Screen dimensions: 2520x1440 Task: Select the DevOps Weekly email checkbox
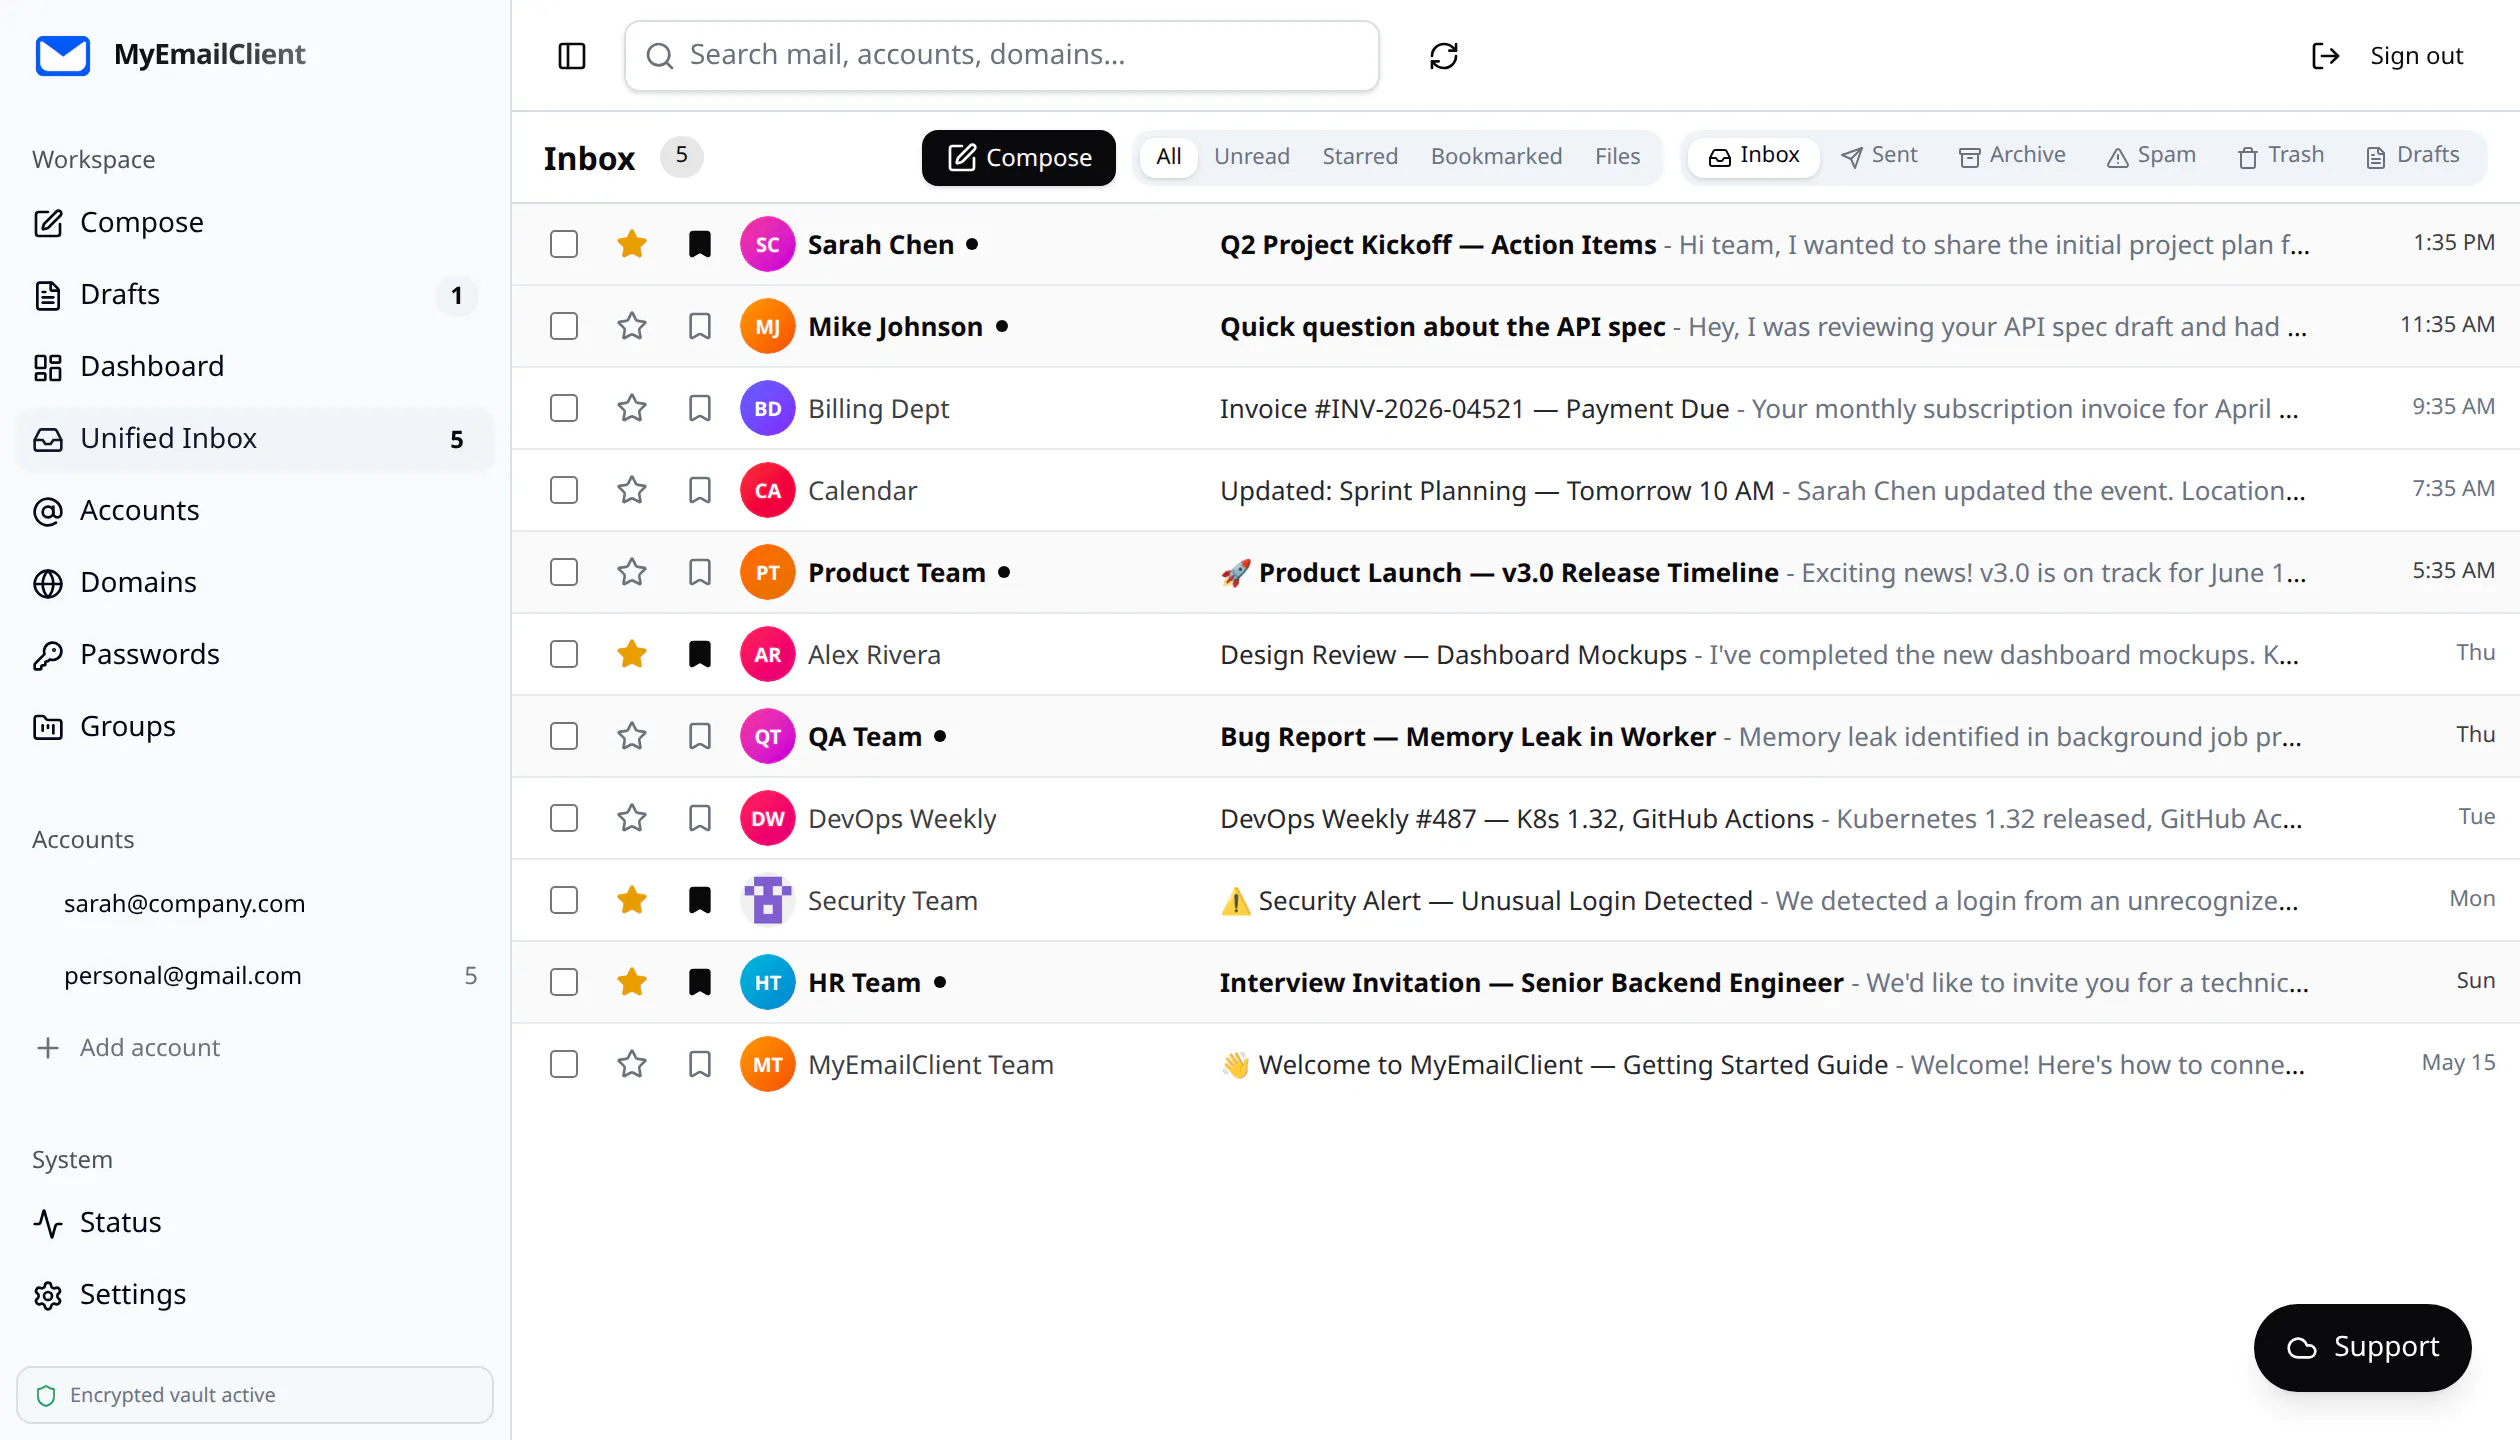564,818
